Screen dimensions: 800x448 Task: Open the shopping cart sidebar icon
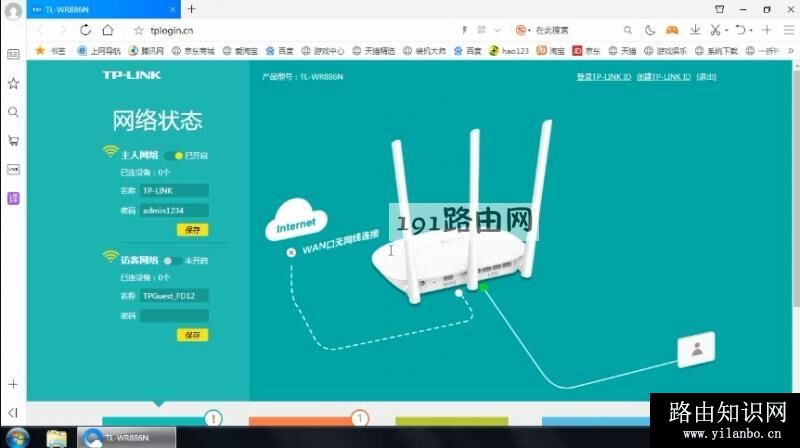[x=13, y=140]
